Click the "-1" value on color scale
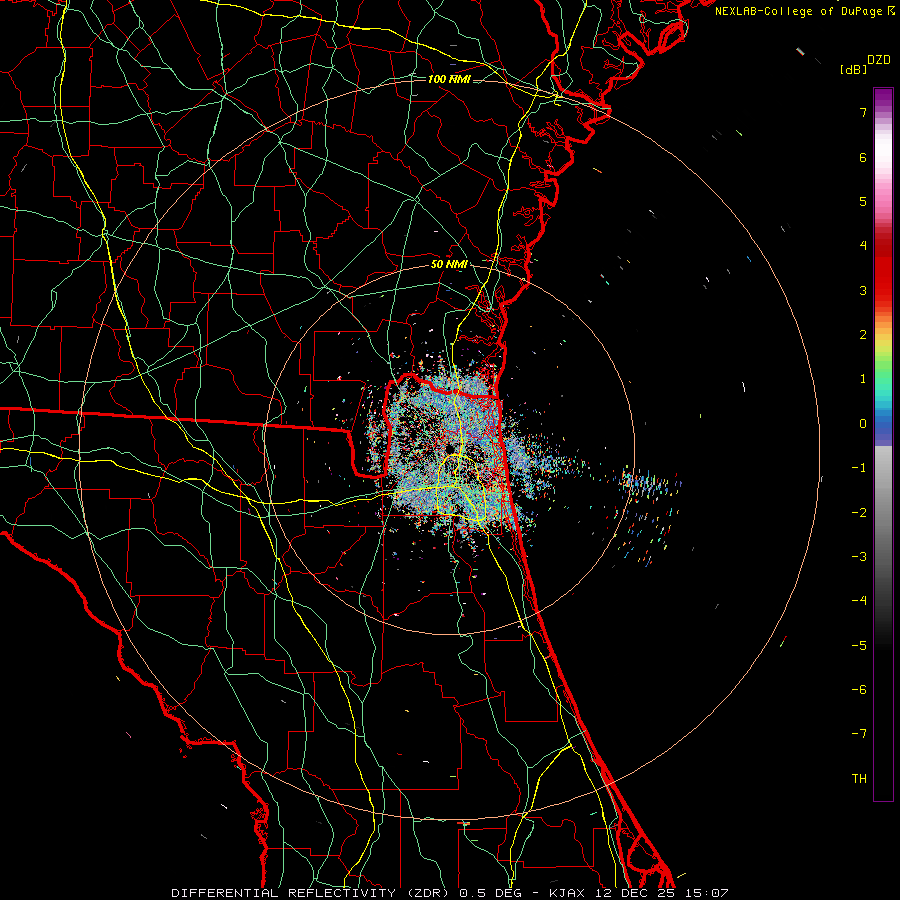This screenshot has height=900, width=900. tap(859, 468)
